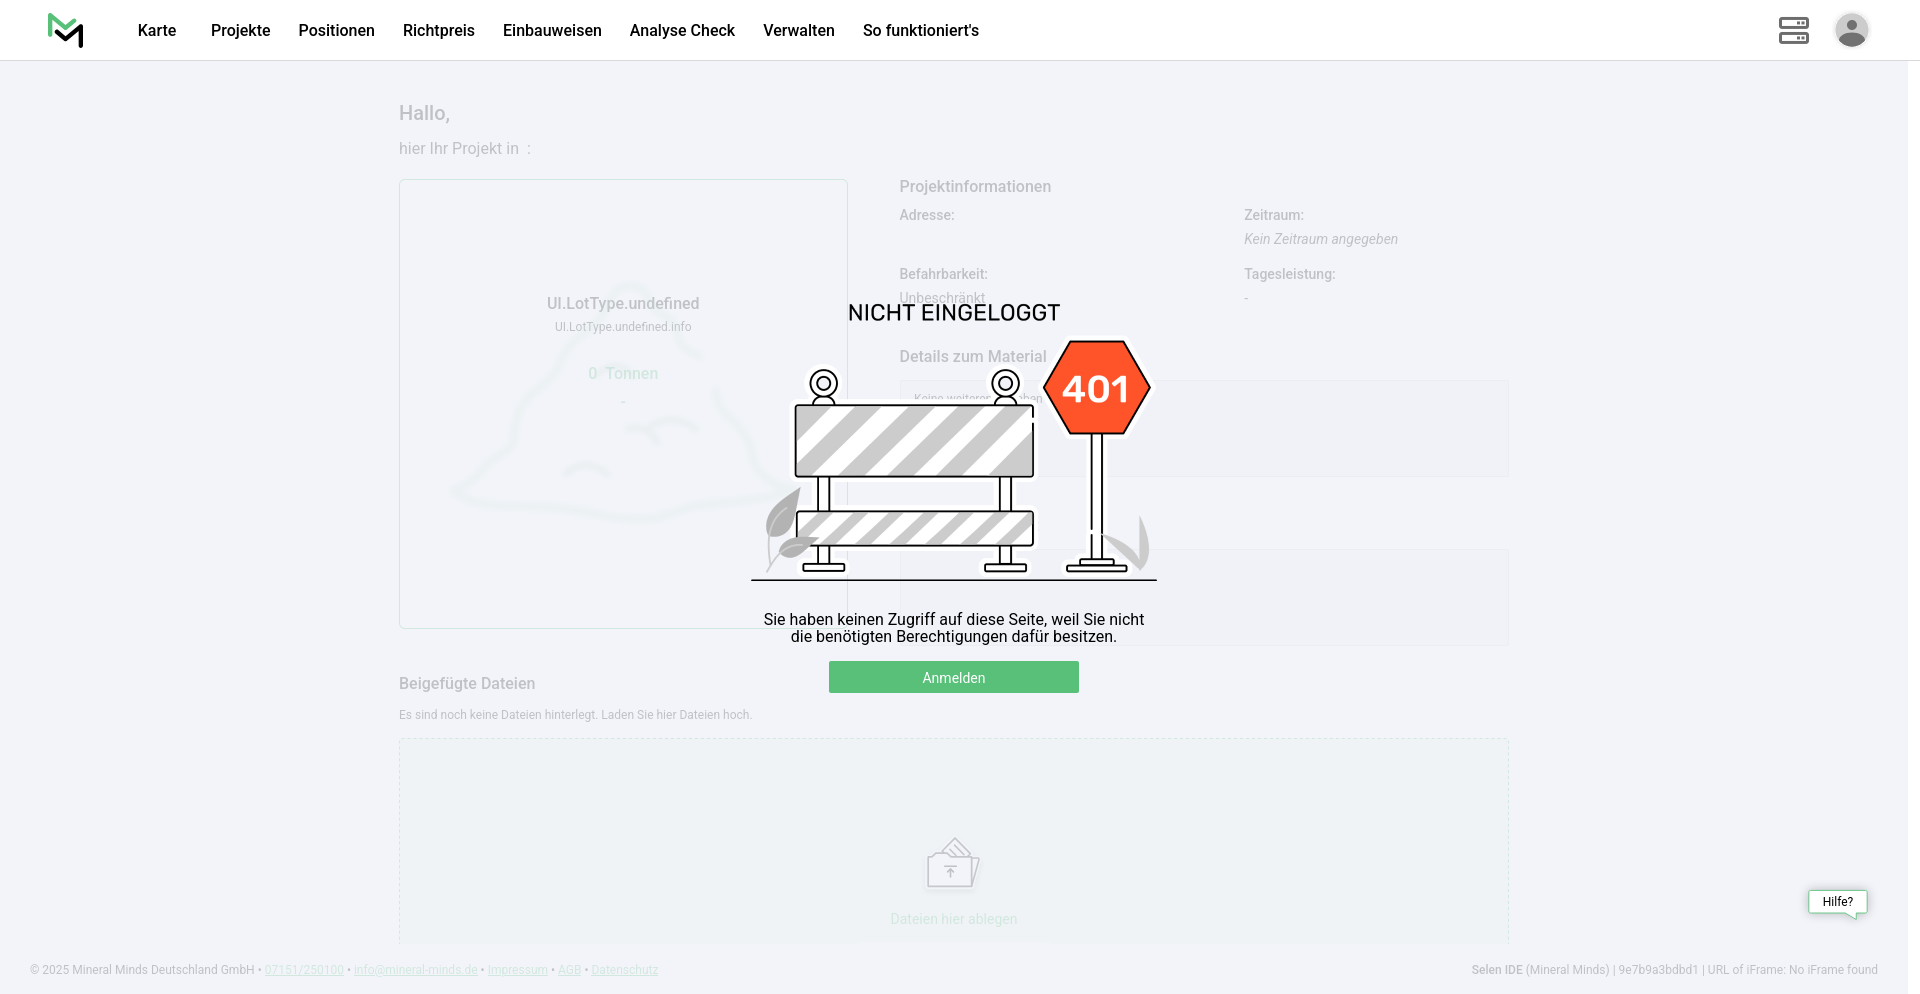
Task: Click the Mineral Minds logo
Action: coord(66,30)
